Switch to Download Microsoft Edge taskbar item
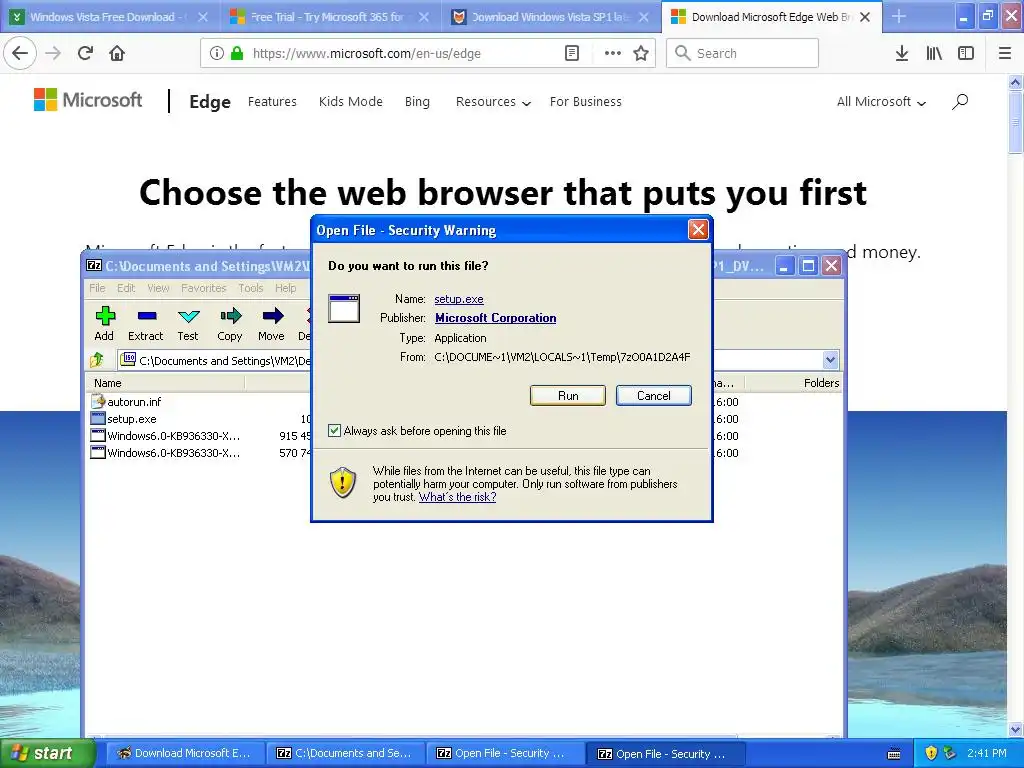Image resolution: width=1024 pixels, height=768 pixels. click(184, 753)
